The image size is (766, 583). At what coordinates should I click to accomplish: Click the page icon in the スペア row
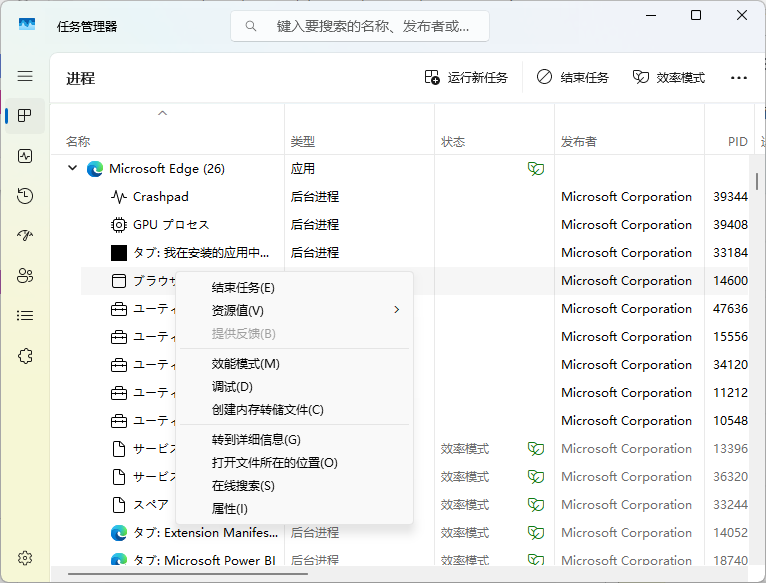click(119, 505)
